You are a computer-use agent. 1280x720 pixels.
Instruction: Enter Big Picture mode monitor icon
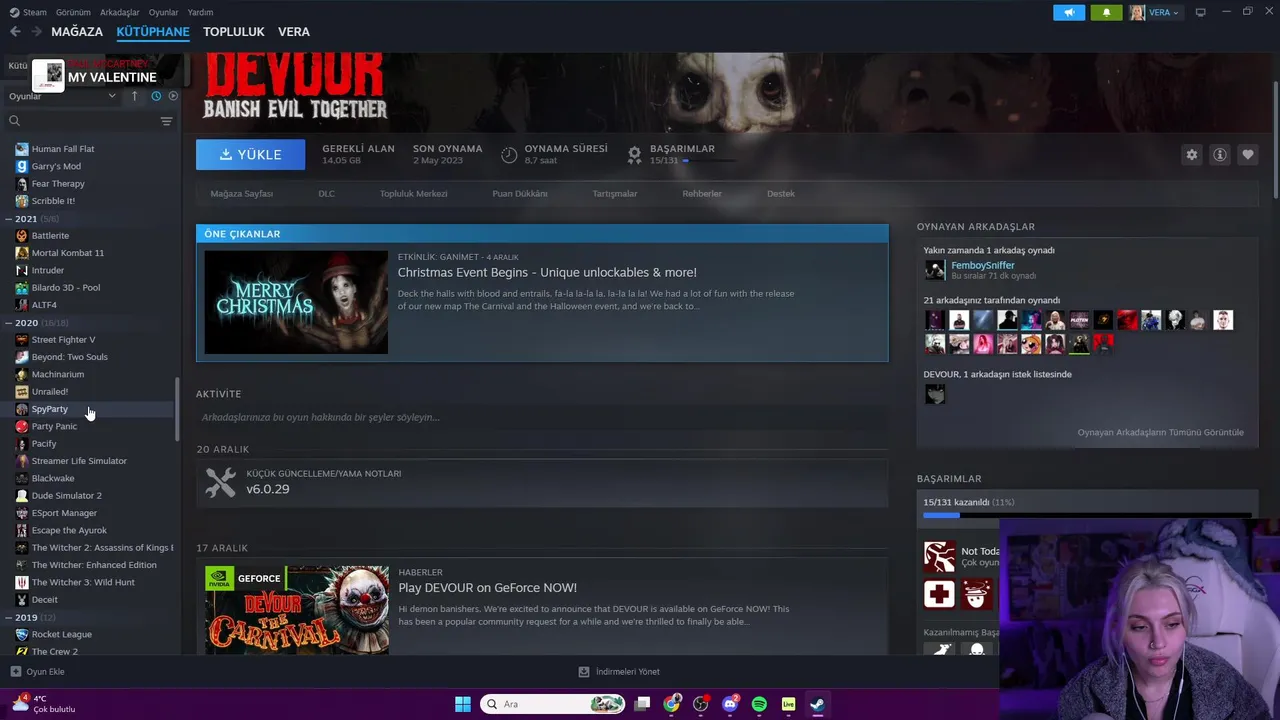click(1200, 12)
